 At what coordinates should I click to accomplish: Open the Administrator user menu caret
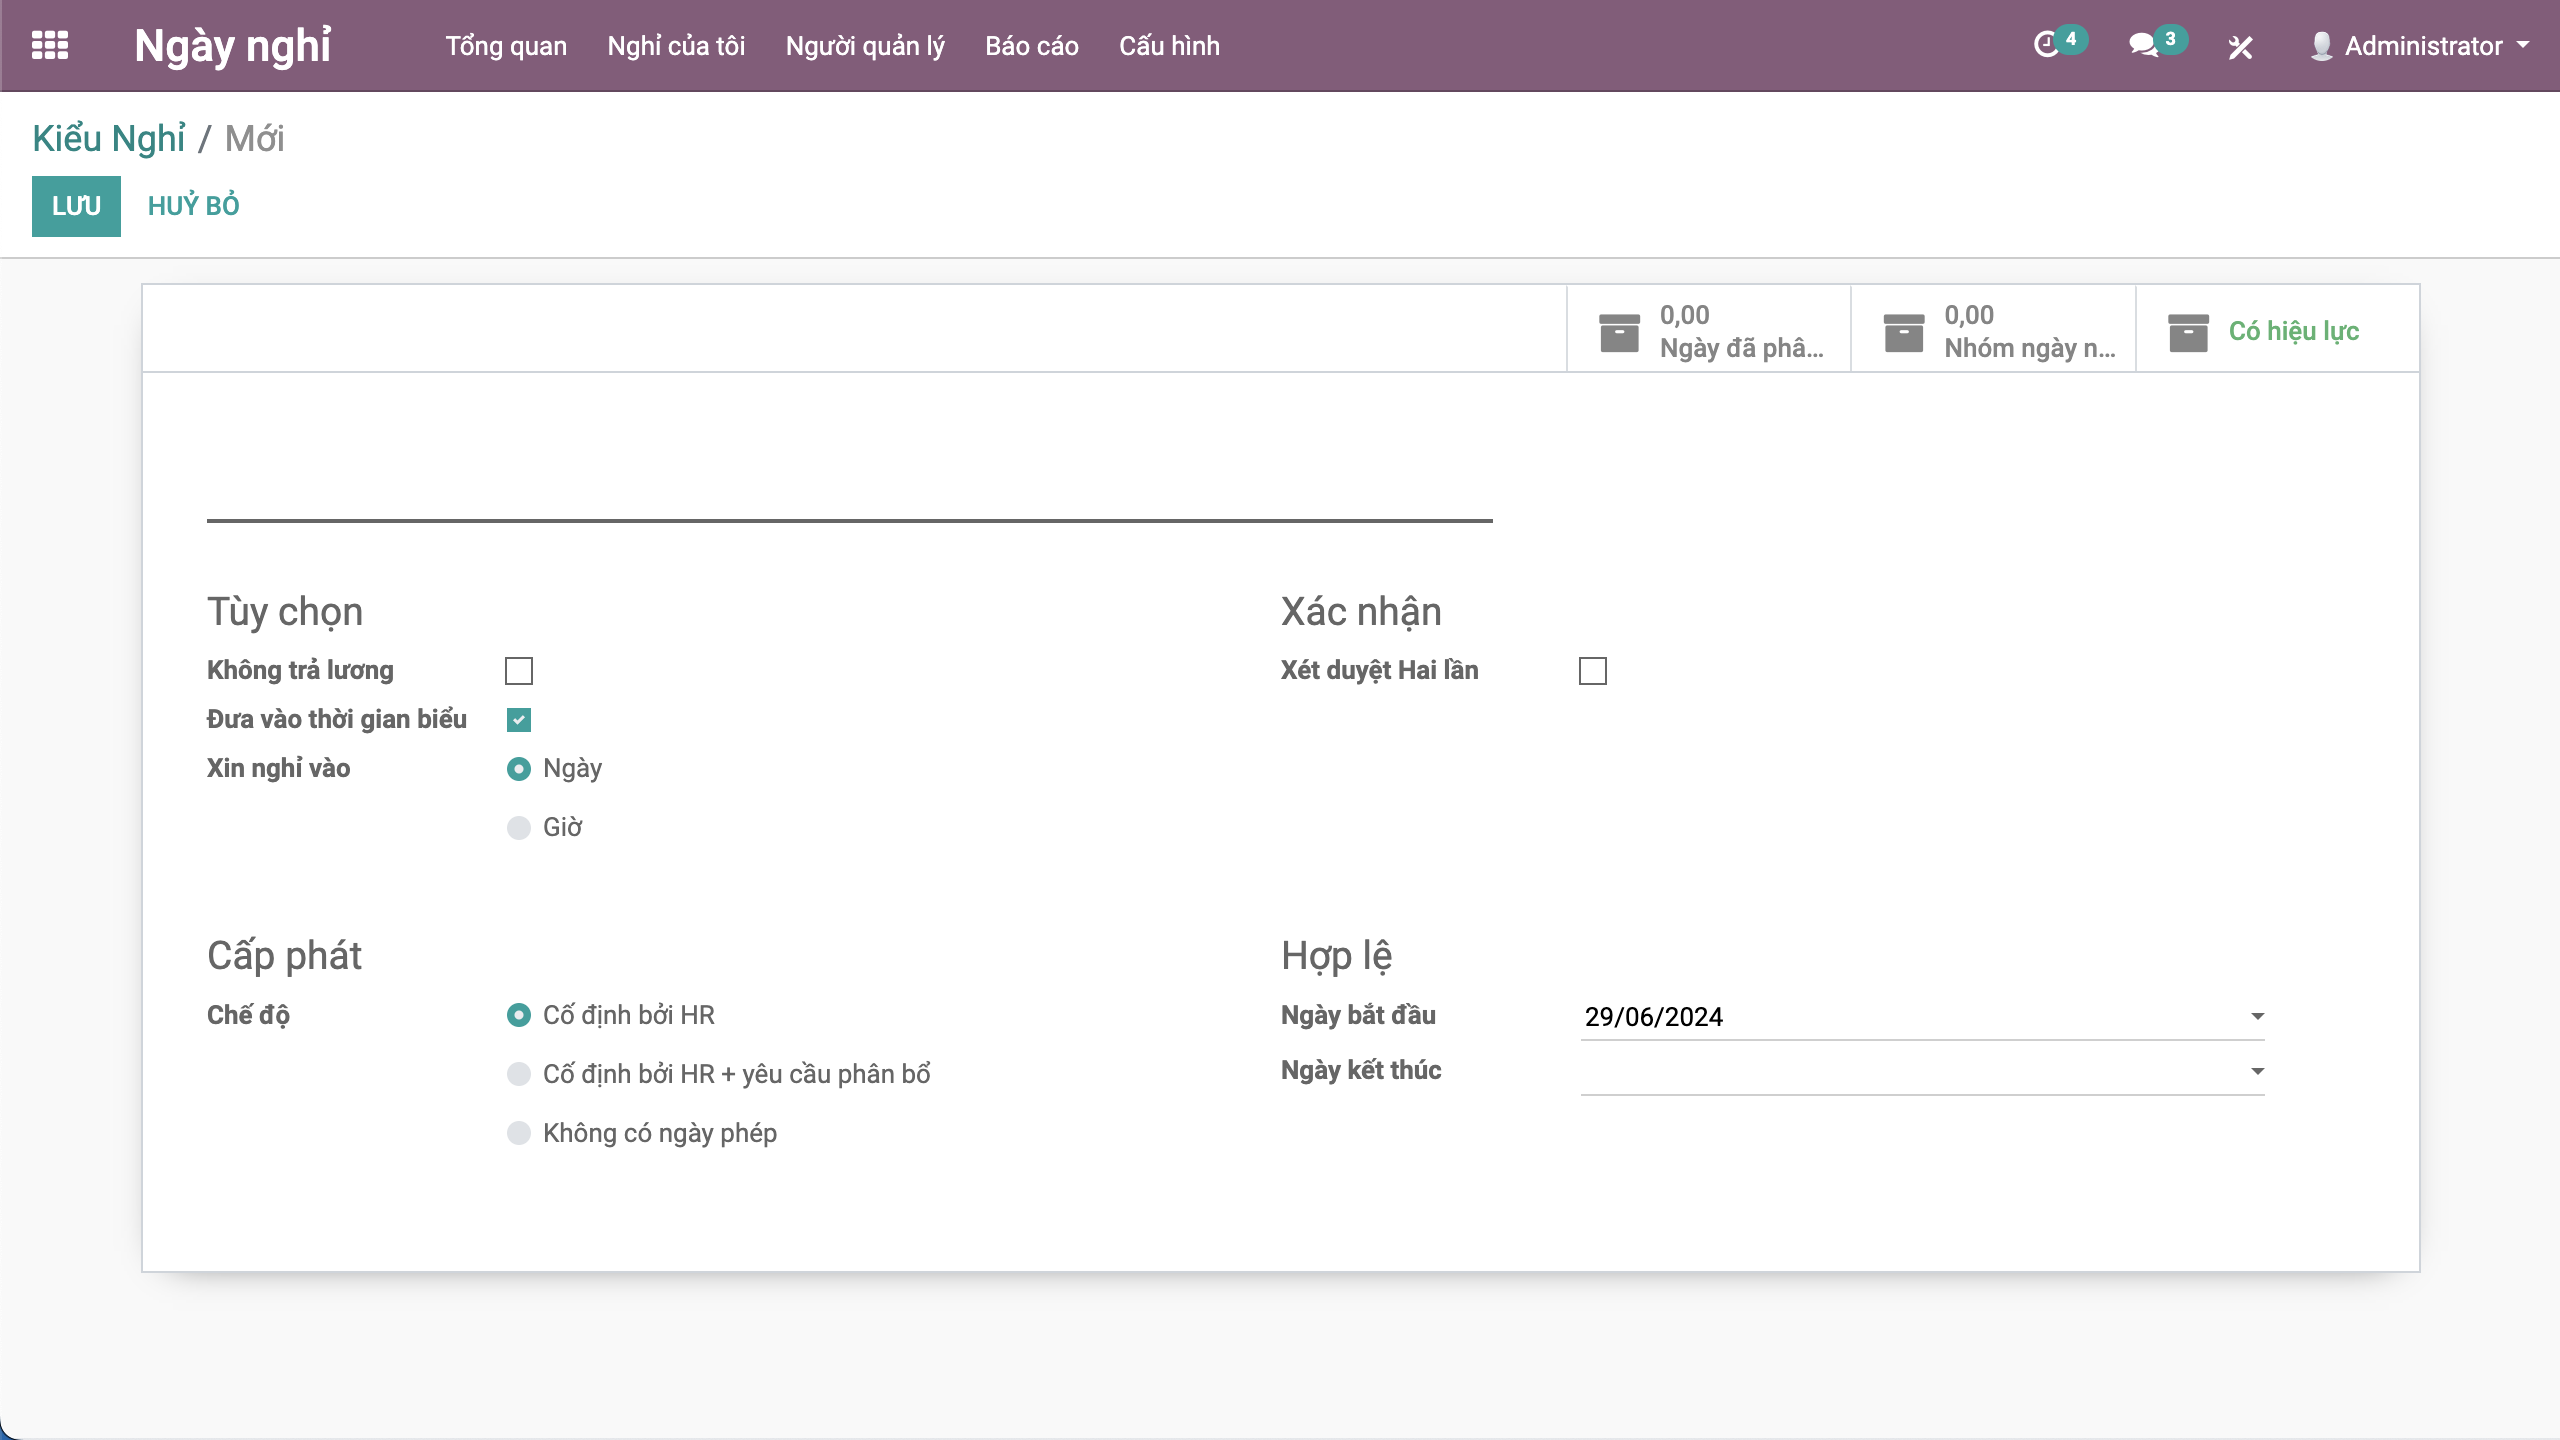[2523, 45]
